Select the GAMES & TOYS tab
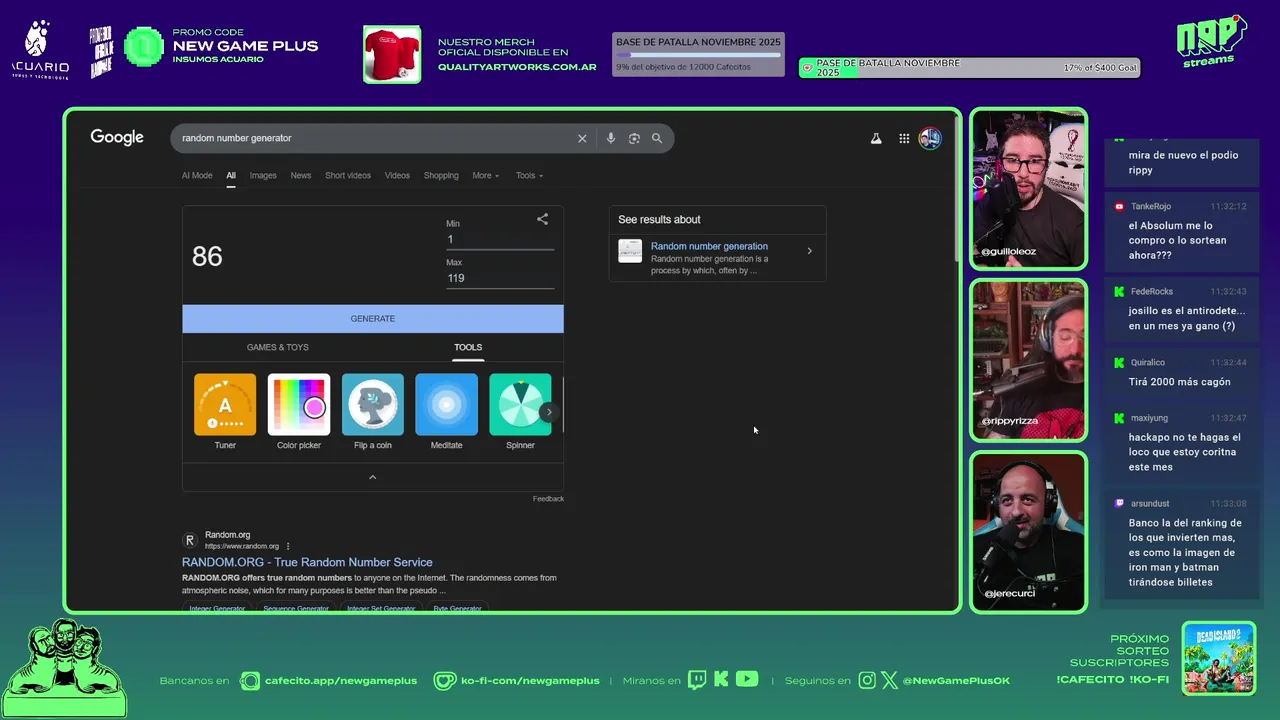Image resolution: width=1280 pixels, height=720 pixels. click(x=278, y=347)
